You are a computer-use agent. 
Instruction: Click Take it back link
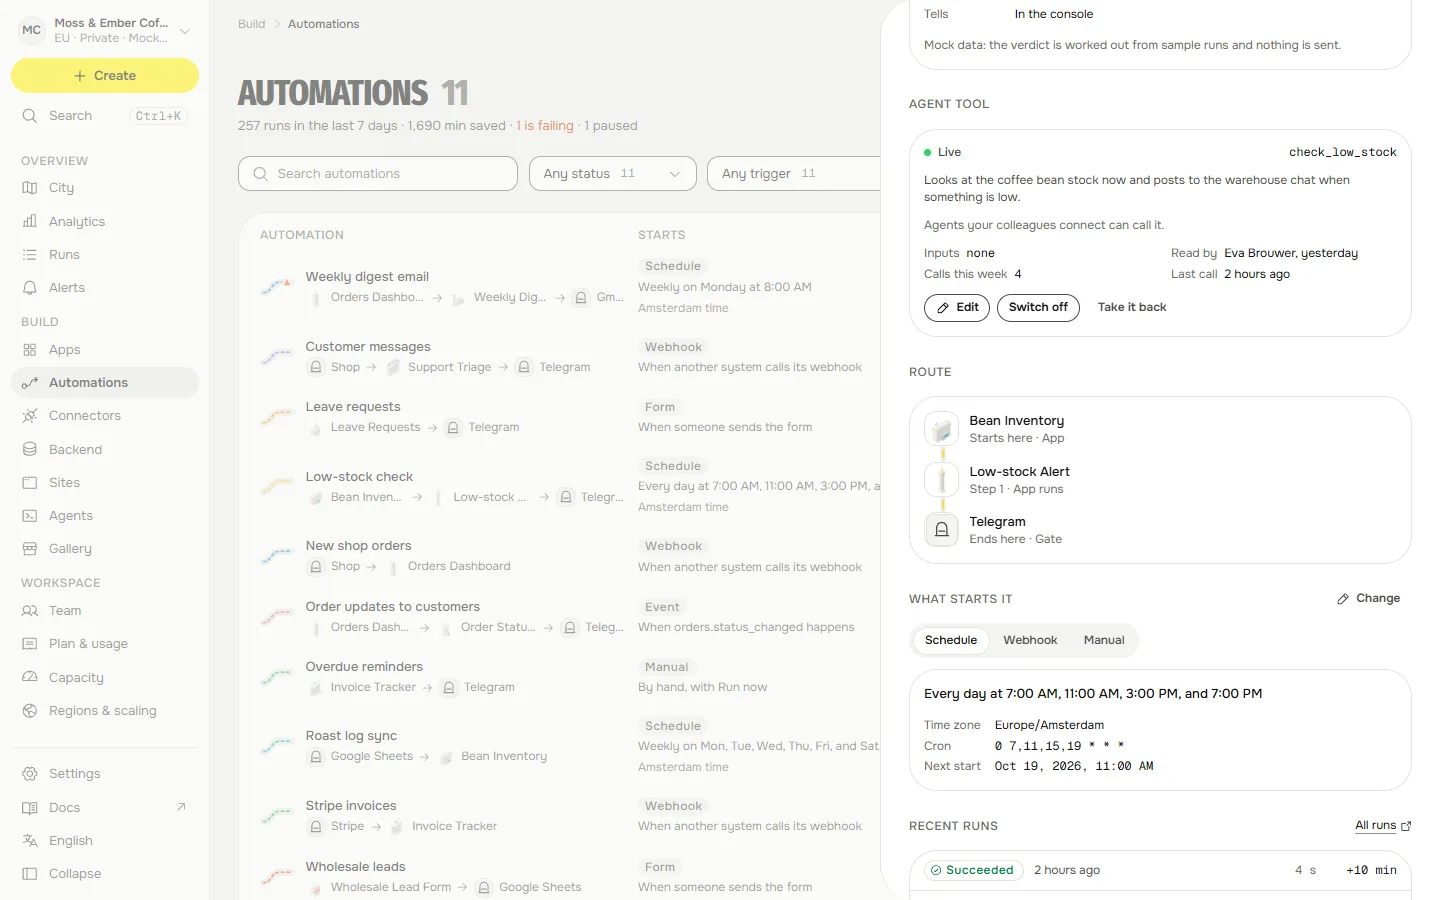click(1132, 308)
